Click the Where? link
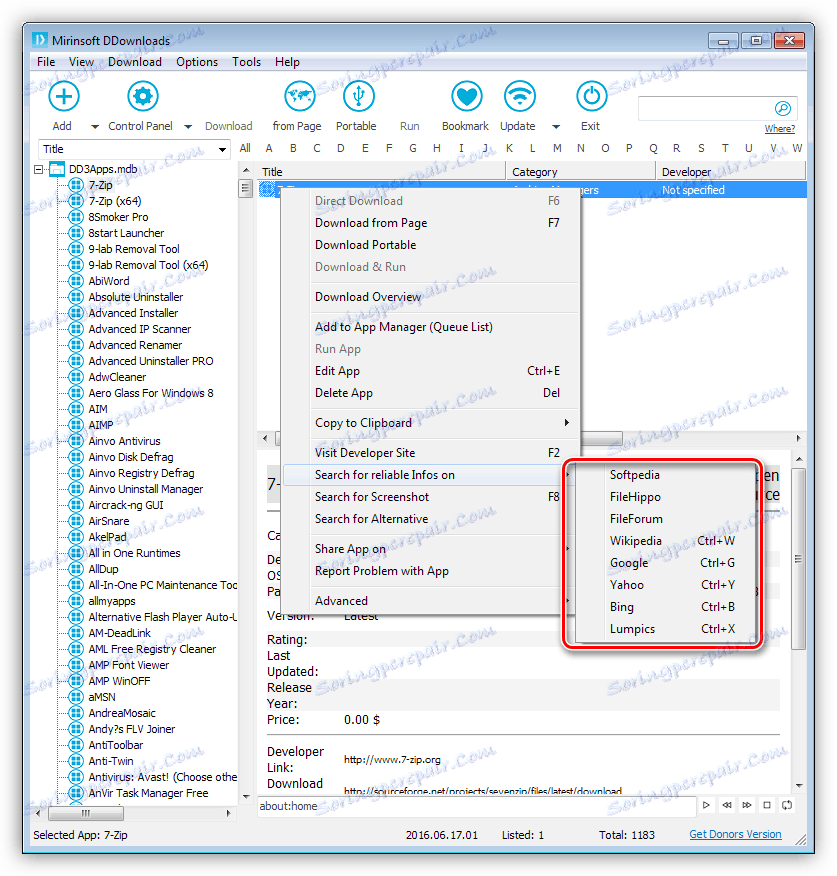The width and height of the screenshot is (837, 876). pyautogui.click(x=779, y=129)
